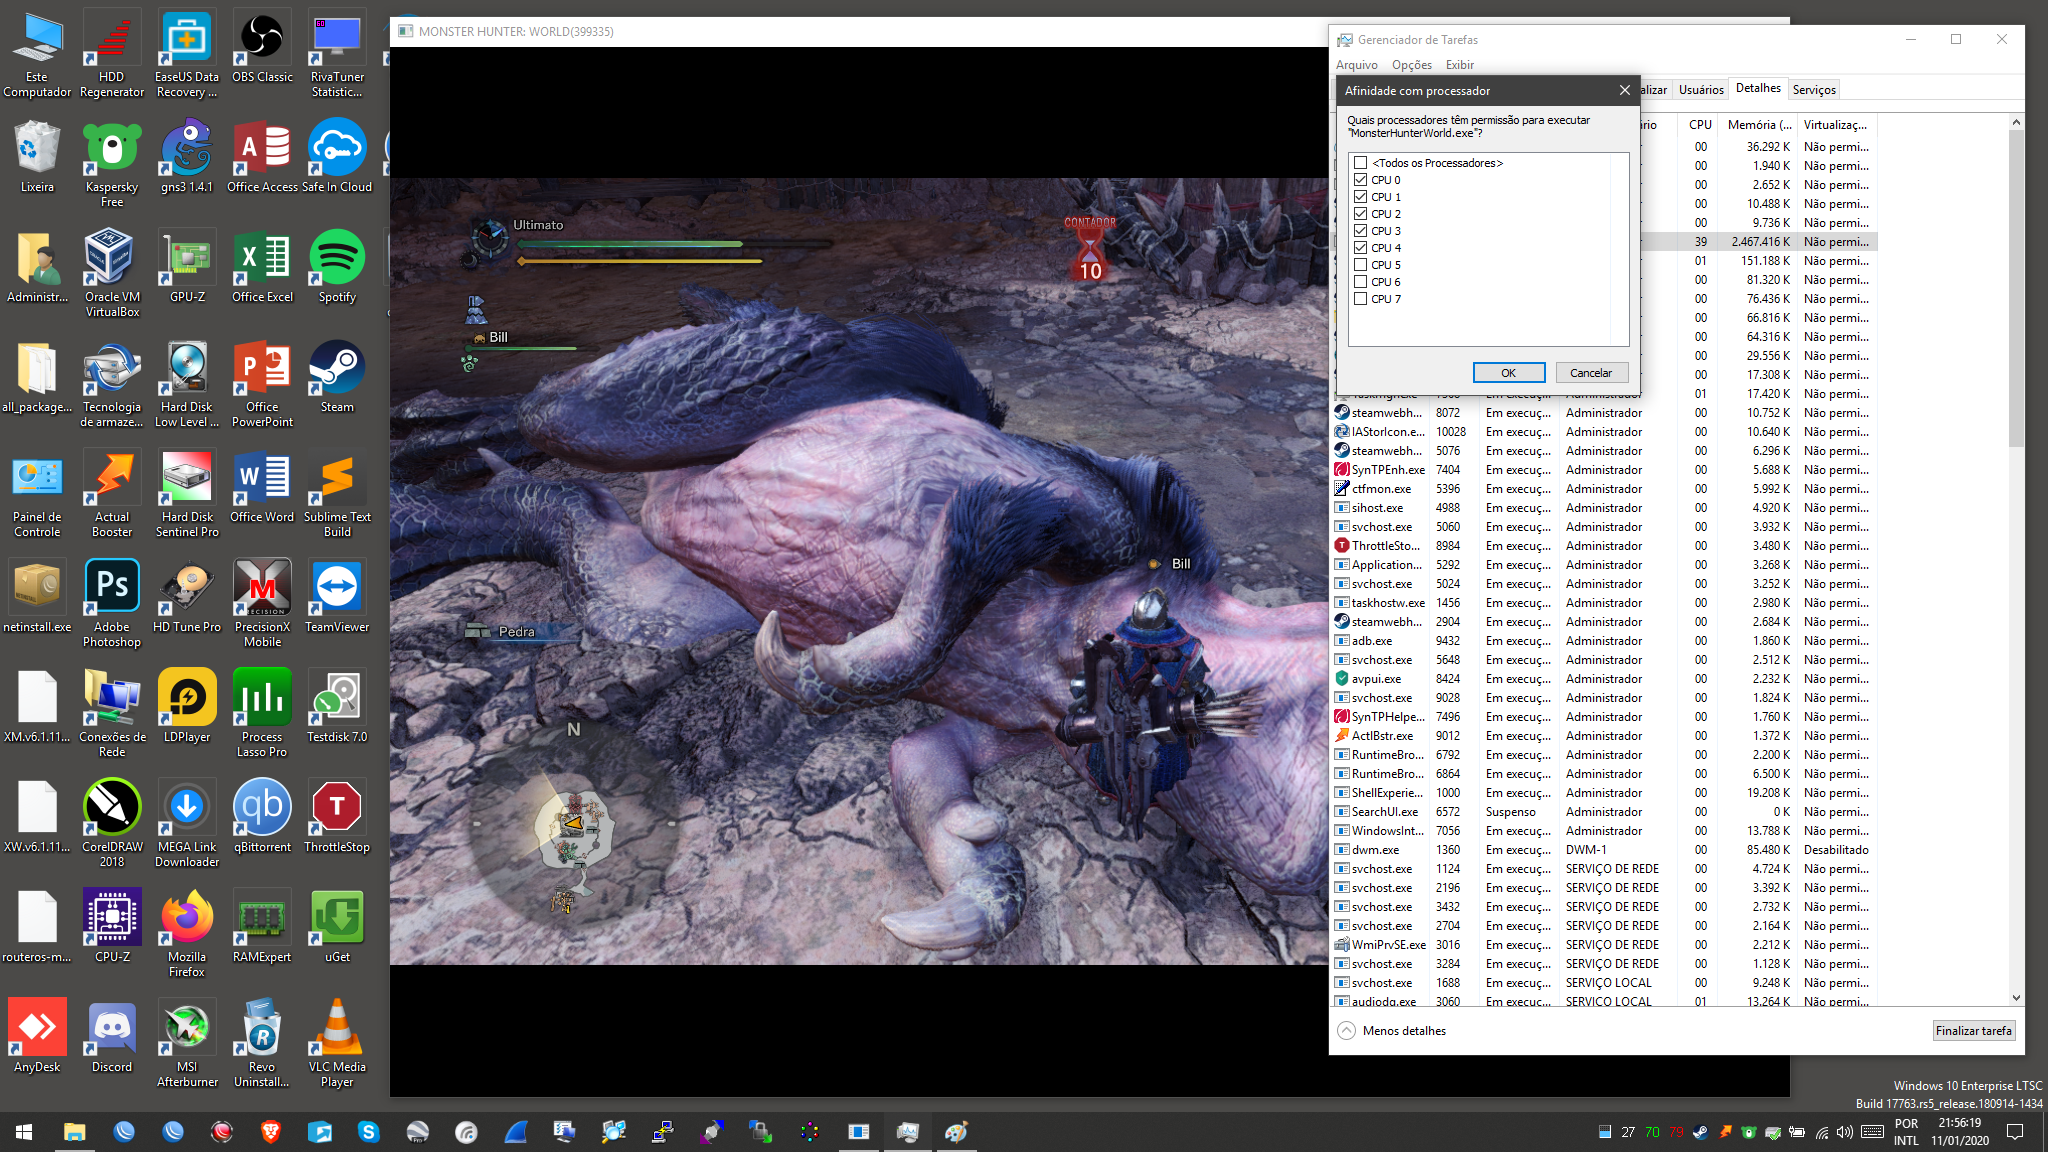Select the Steam desktop icon
2048x1152 pixels.
(337, 378)
